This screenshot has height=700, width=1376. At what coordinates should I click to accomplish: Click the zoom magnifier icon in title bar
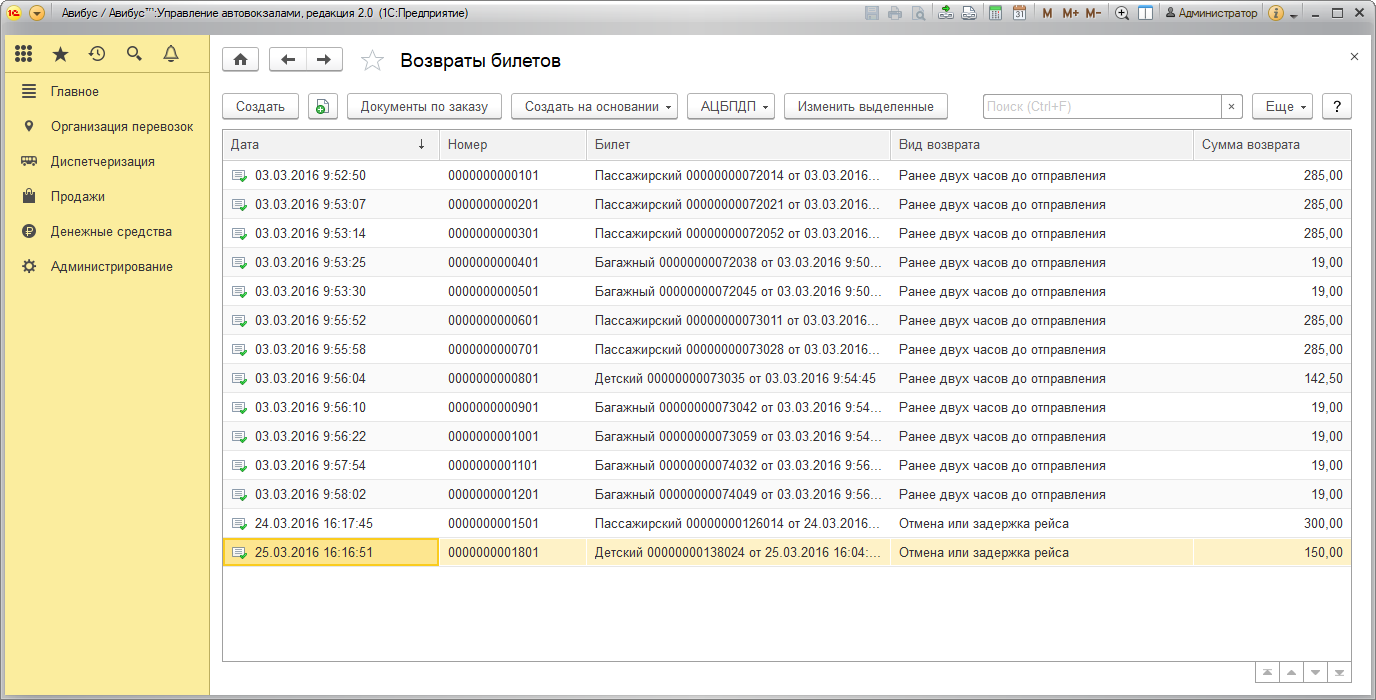[x=1122, y=14]
